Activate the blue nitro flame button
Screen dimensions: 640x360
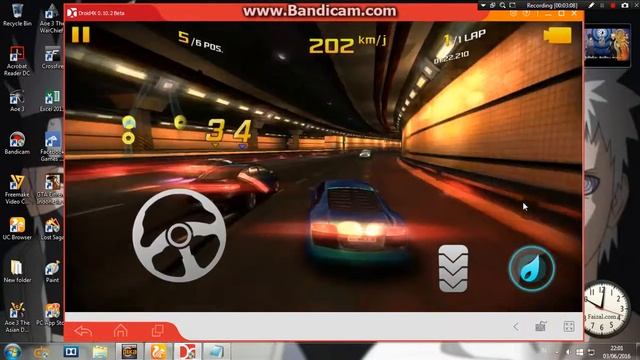tap(531, 268)
